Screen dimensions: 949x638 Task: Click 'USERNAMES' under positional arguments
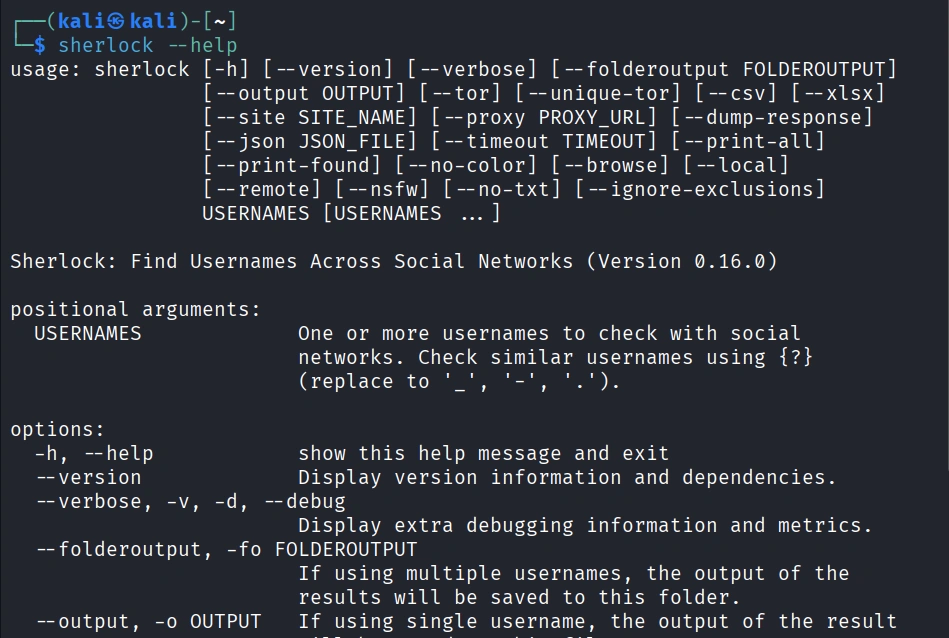point(88,334)
